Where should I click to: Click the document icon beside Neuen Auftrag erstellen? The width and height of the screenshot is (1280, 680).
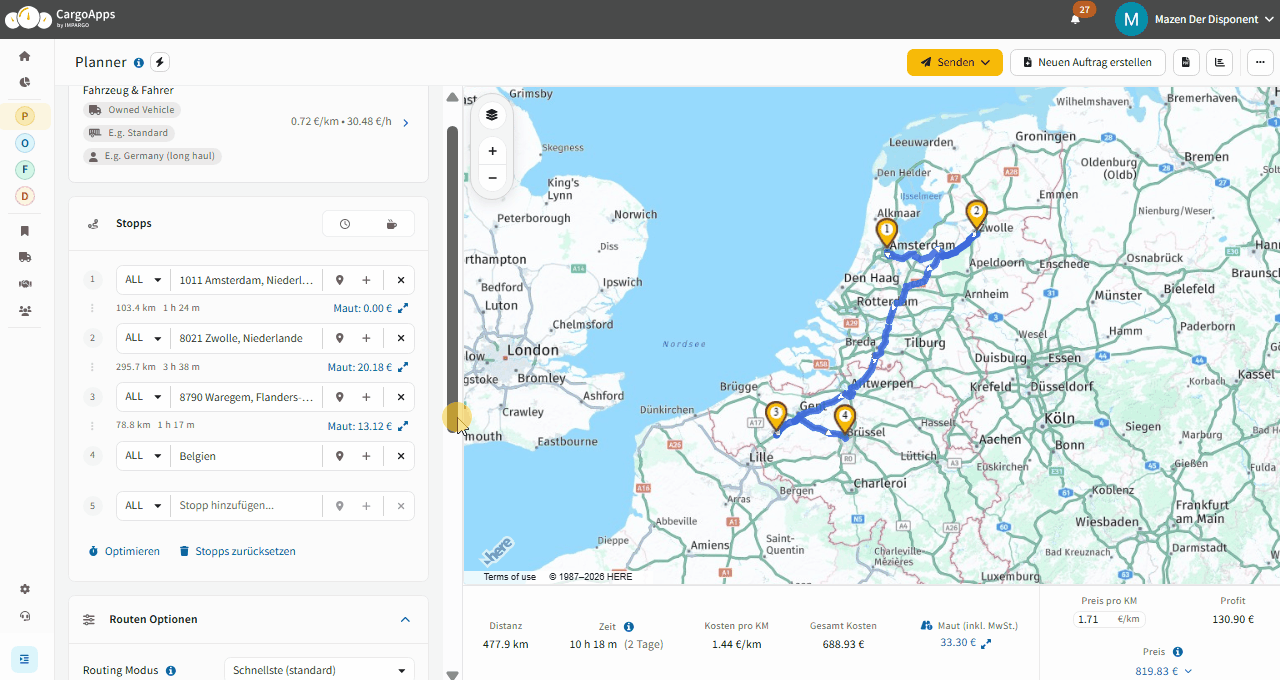click(x=1186, y=62)
